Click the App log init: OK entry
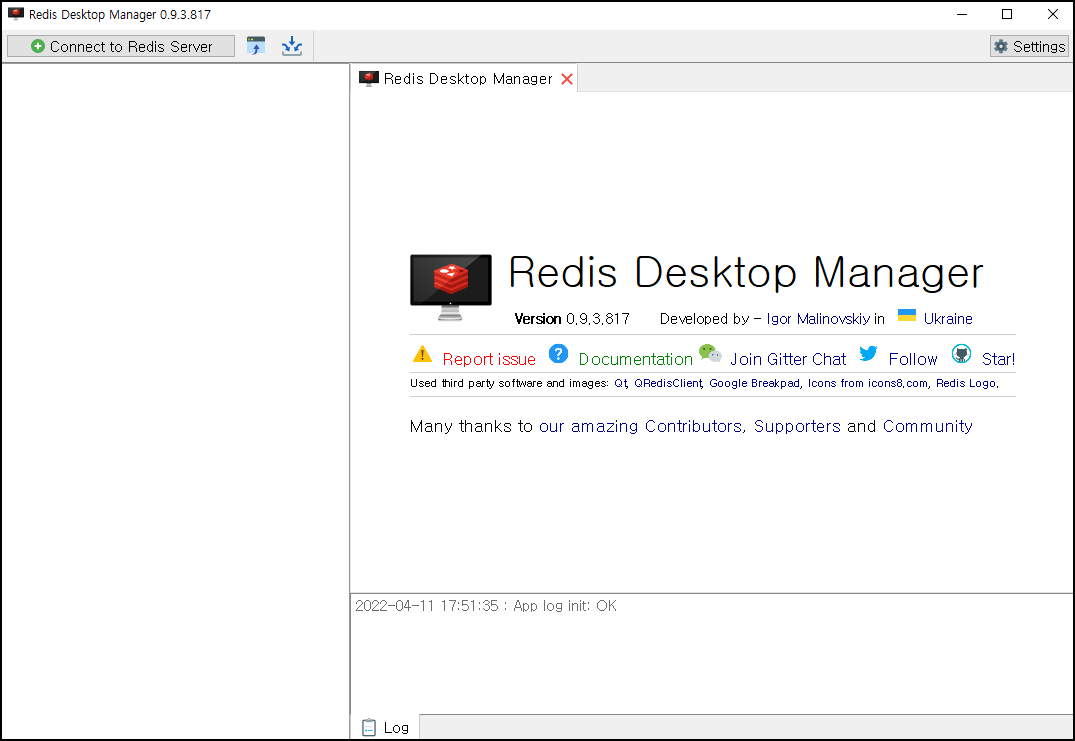1075x741 pixels. pyautogui.click(x=486, y=606)
